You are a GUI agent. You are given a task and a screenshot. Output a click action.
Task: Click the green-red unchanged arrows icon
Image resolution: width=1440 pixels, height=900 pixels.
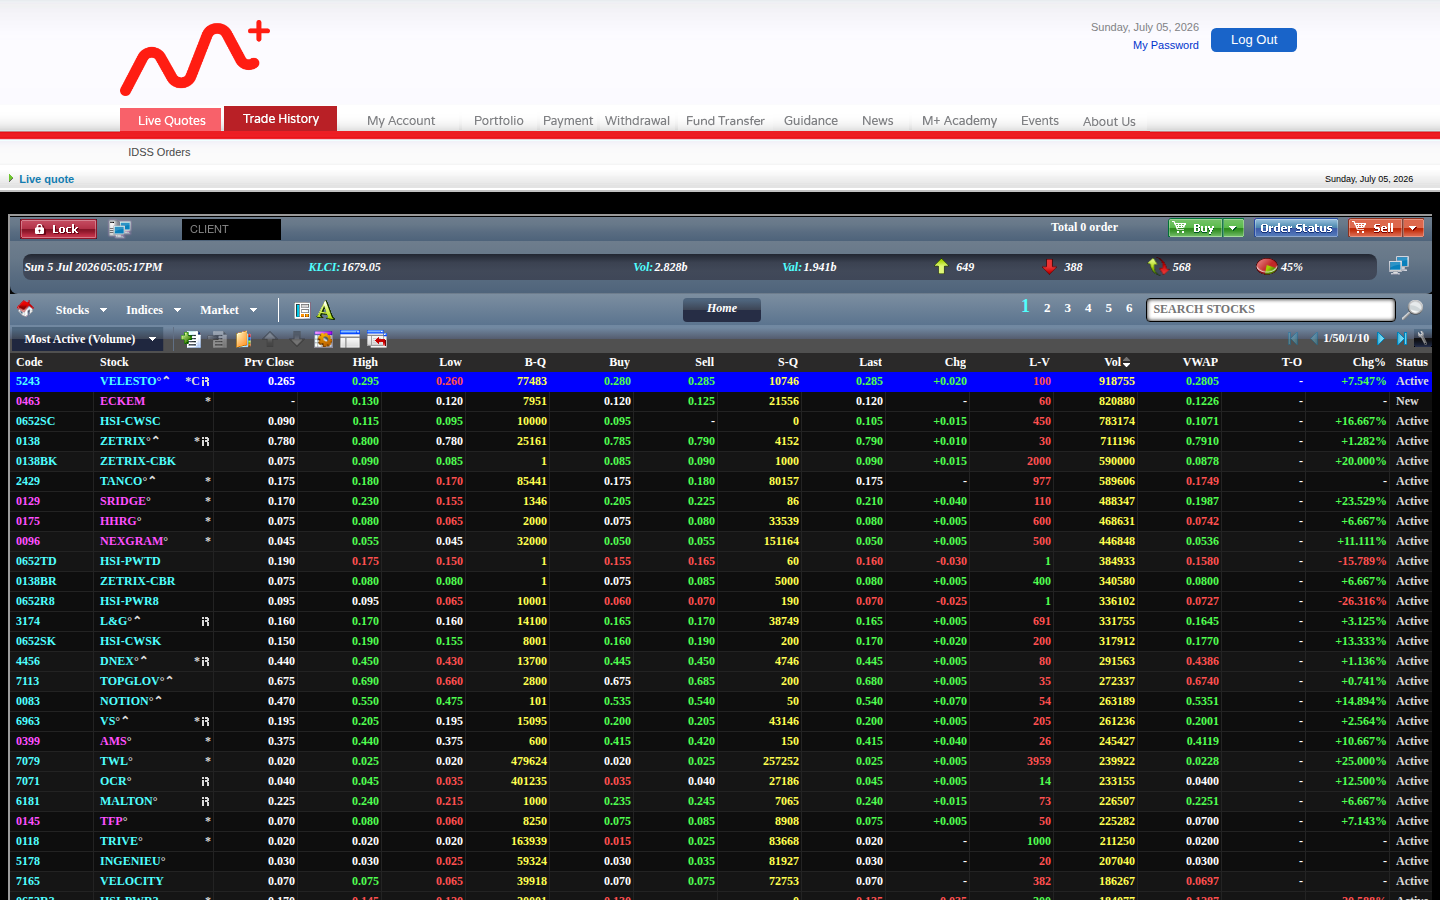1158,266
